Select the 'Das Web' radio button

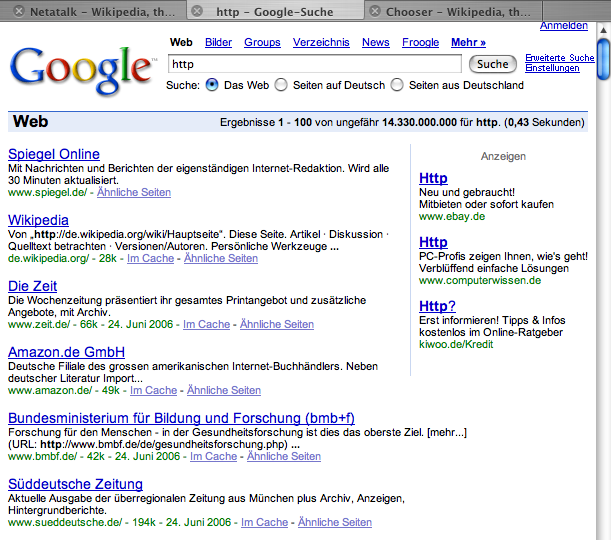click(212, 85)
